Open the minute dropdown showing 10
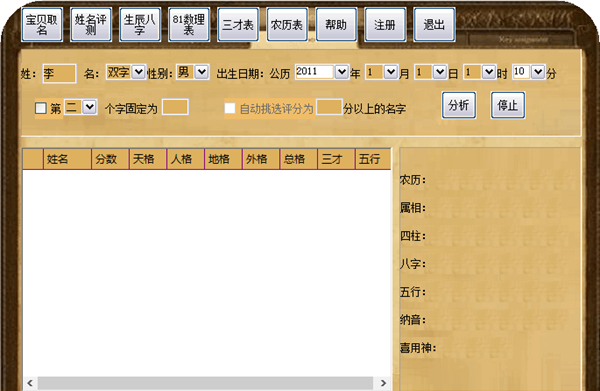600x391 pixels. [538, 72]
